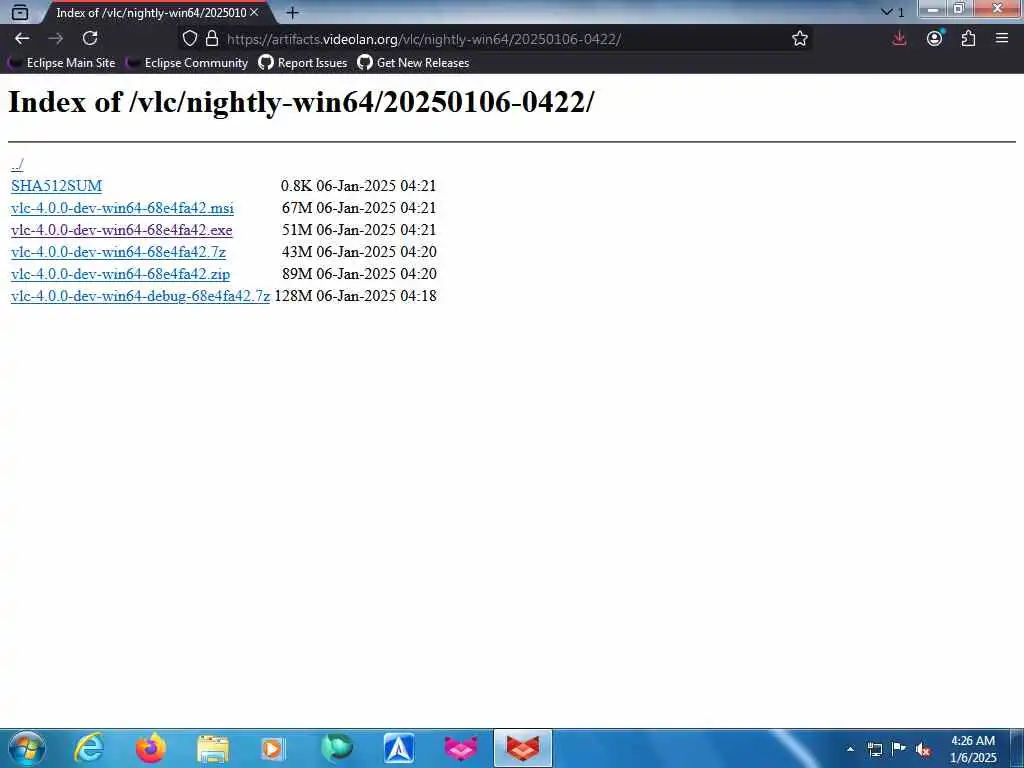Download vlc-4.0.0-dev-win64-68e4fa42.exe
The image size is (1024, 768).
coord(121,230)
